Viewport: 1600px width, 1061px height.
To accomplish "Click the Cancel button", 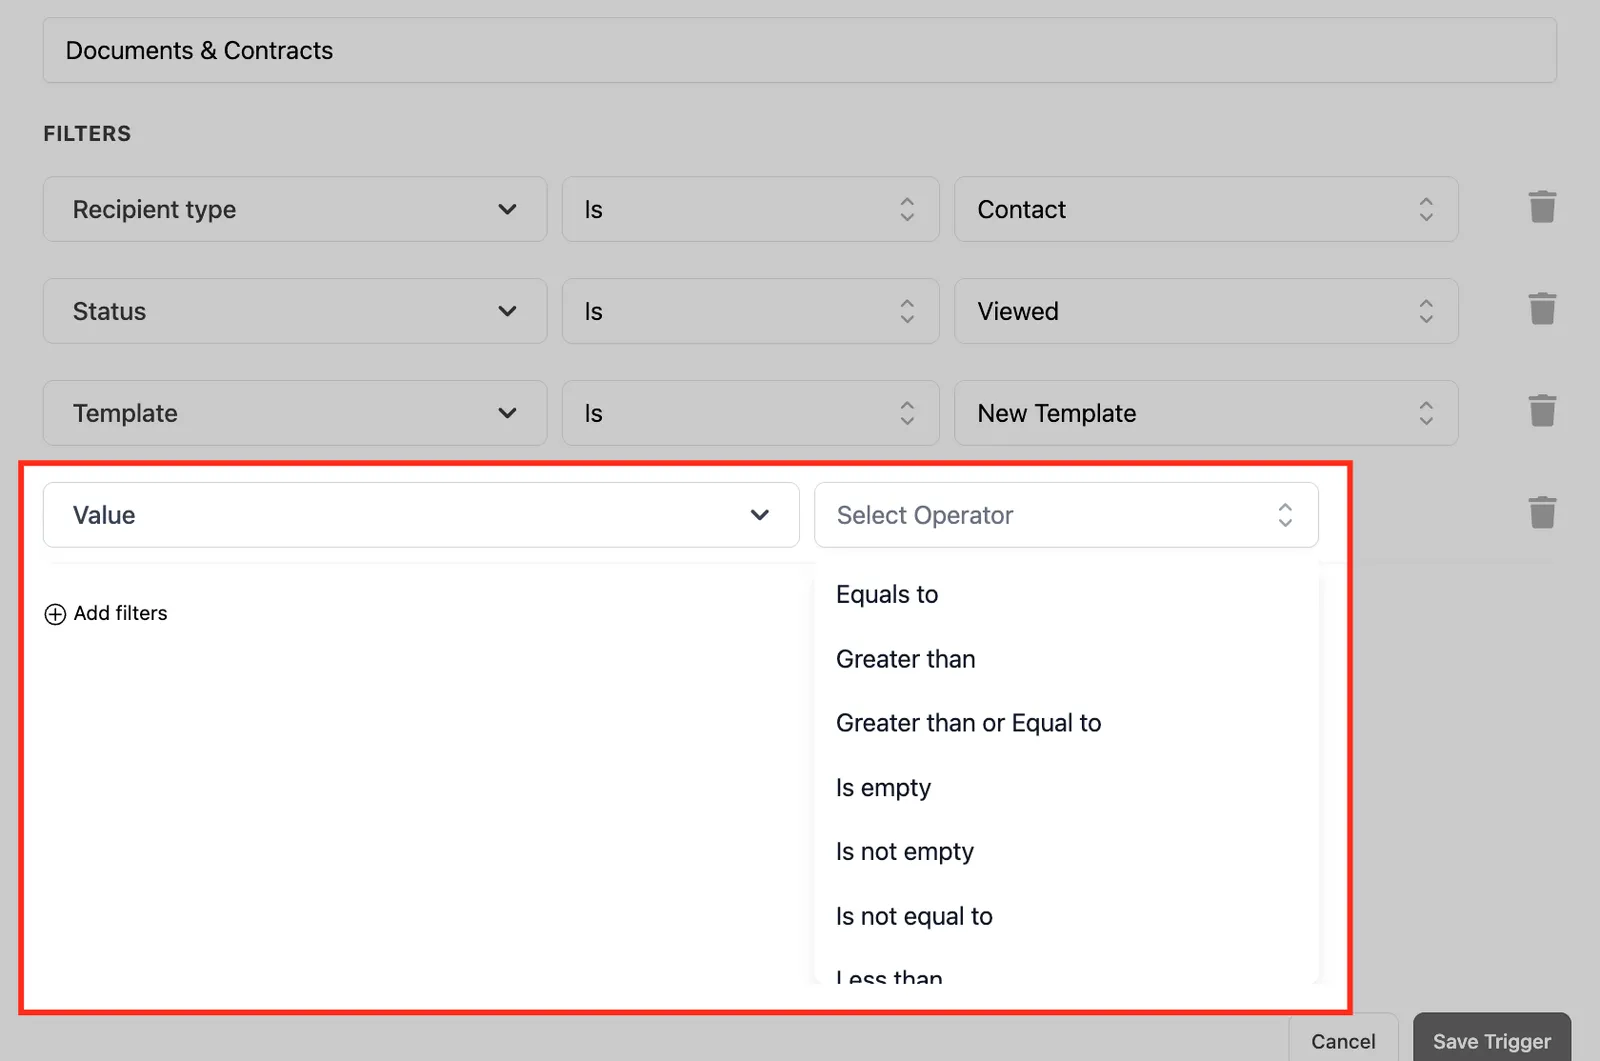I will pos(1343,1040).
